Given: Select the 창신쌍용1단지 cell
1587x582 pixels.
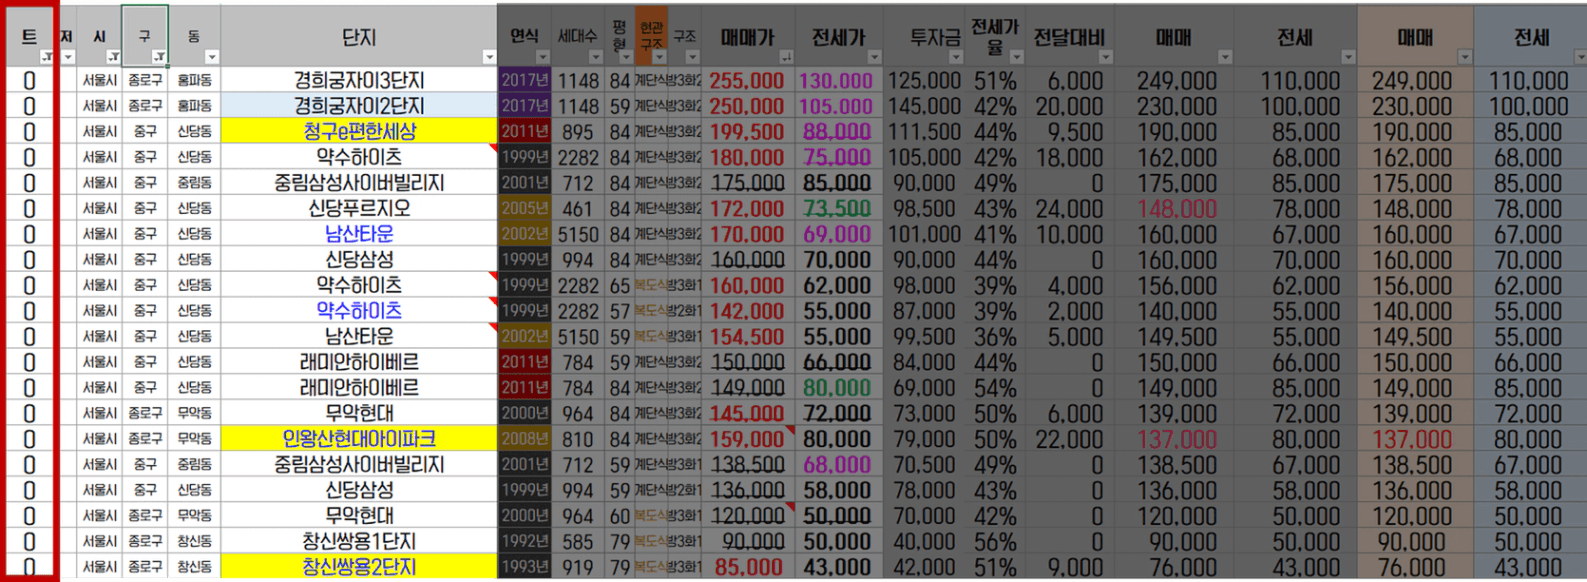Looking at the screenshot, I should (359, 541).
